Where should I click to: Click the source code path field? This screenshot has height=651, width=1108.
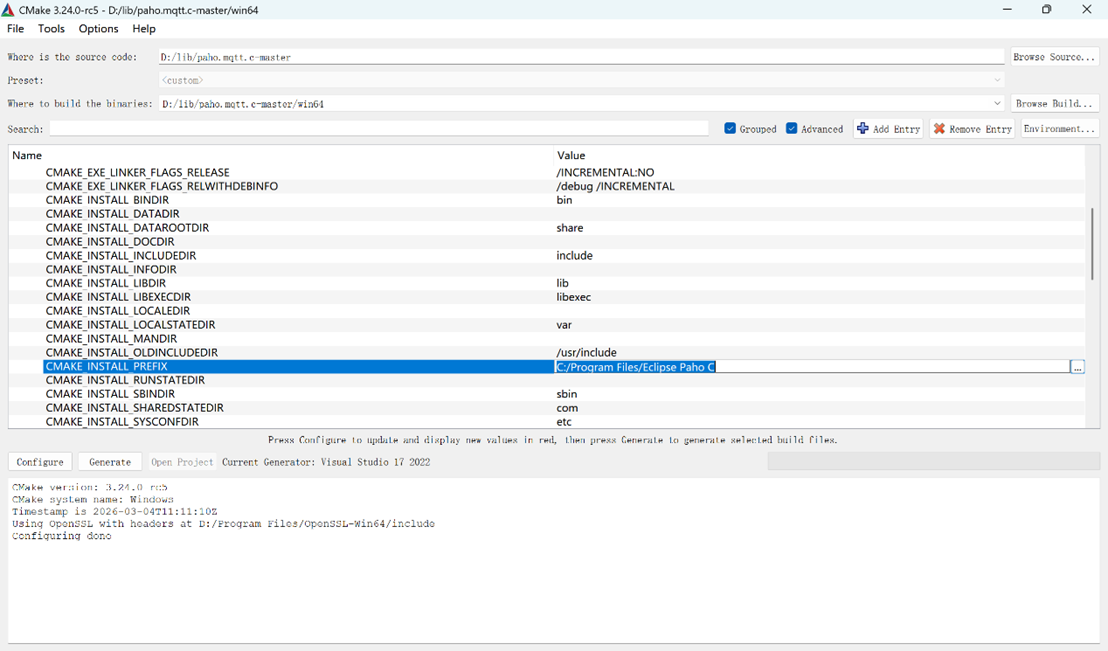(581, 57)
